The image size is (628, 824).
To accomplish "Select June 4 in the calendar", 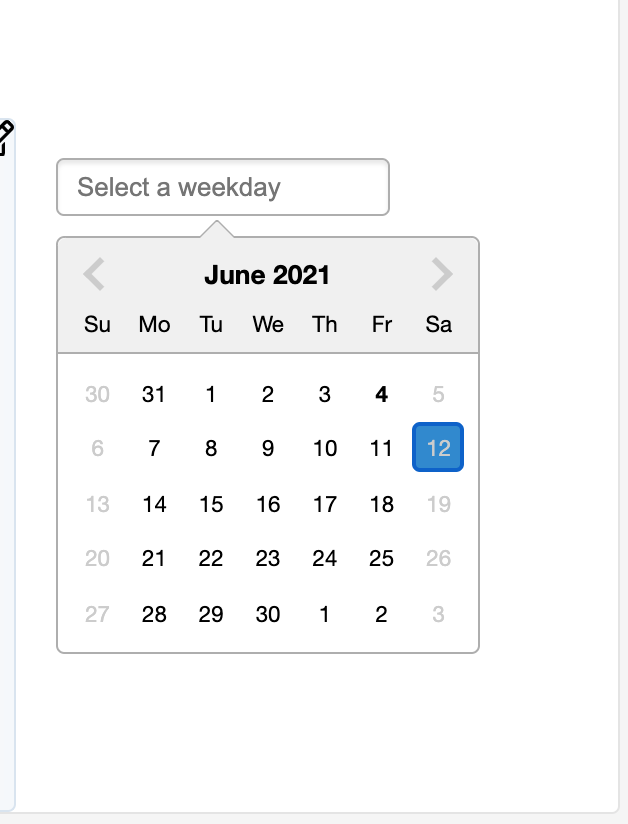I will (x=381, y=394).
